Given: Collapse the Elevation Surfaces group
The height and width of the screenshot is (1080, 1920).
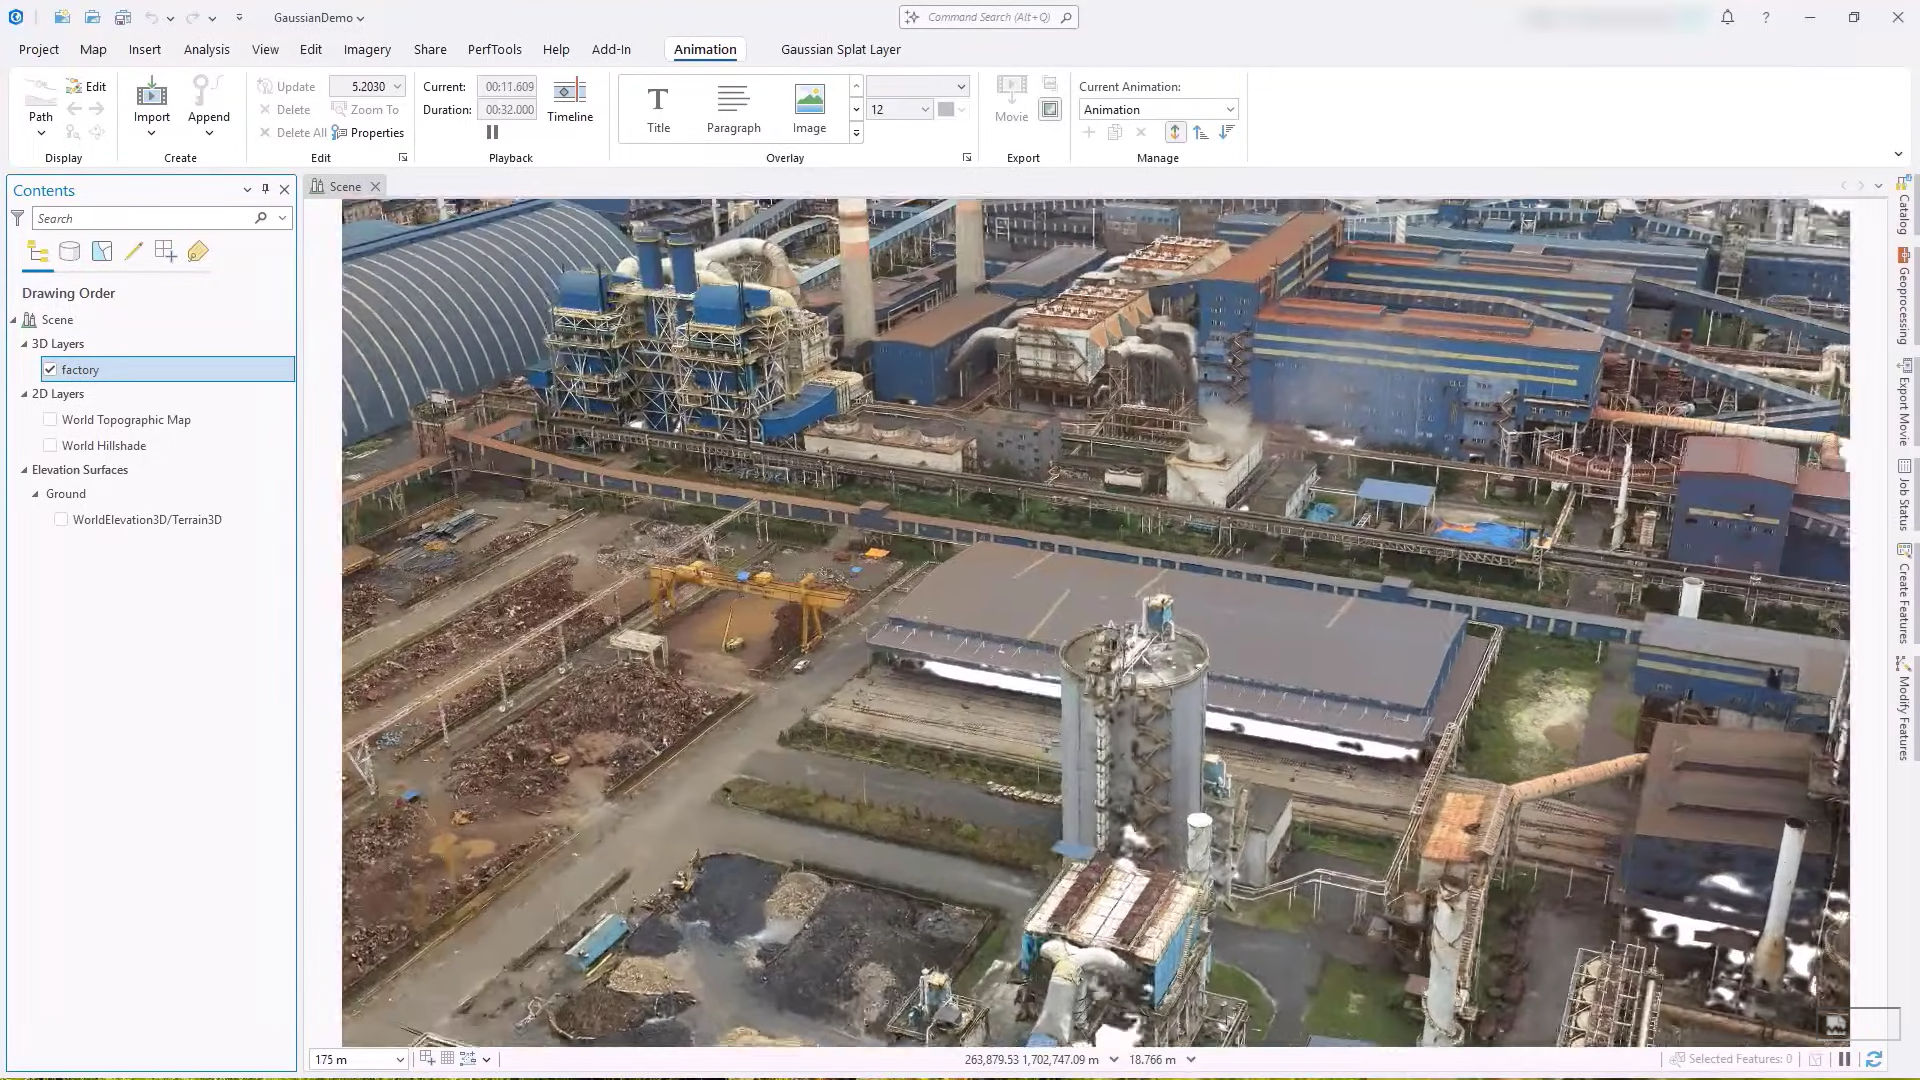Looking at the screenshot, I should click(25, 469).
